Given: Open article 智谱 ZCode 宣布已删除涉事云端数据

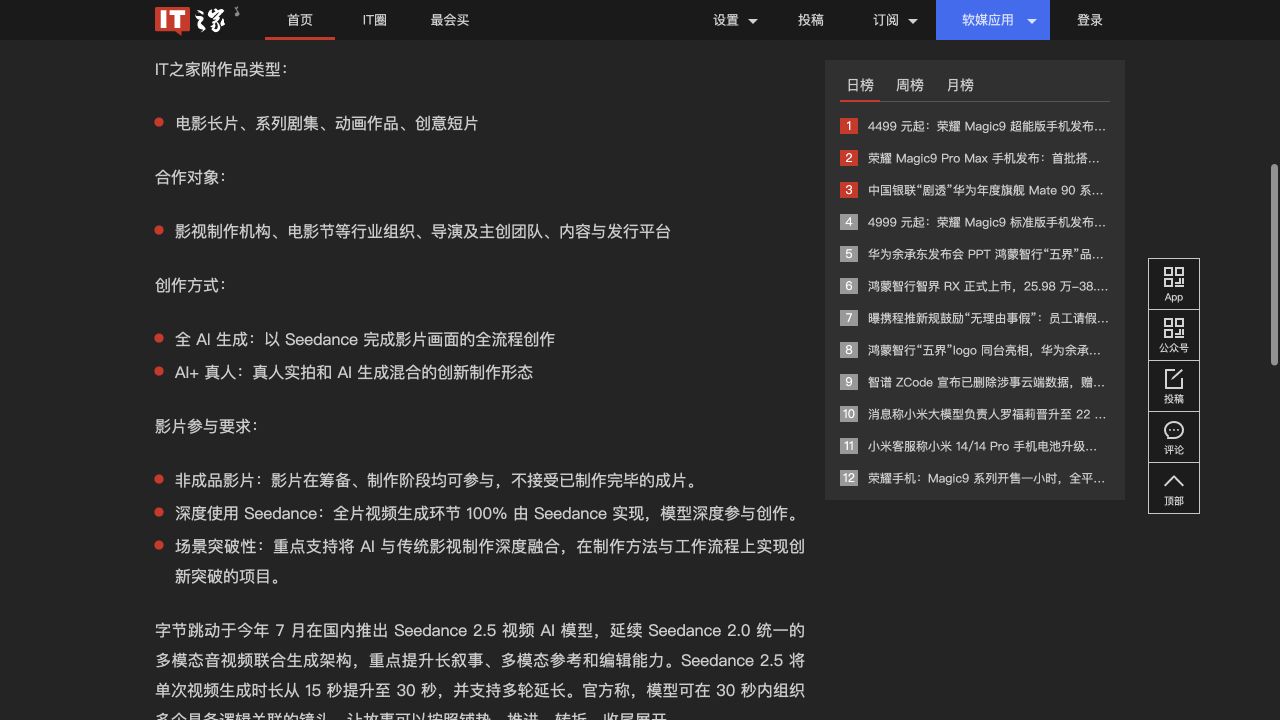Looking at the screenshot, I should click(987, 382).
